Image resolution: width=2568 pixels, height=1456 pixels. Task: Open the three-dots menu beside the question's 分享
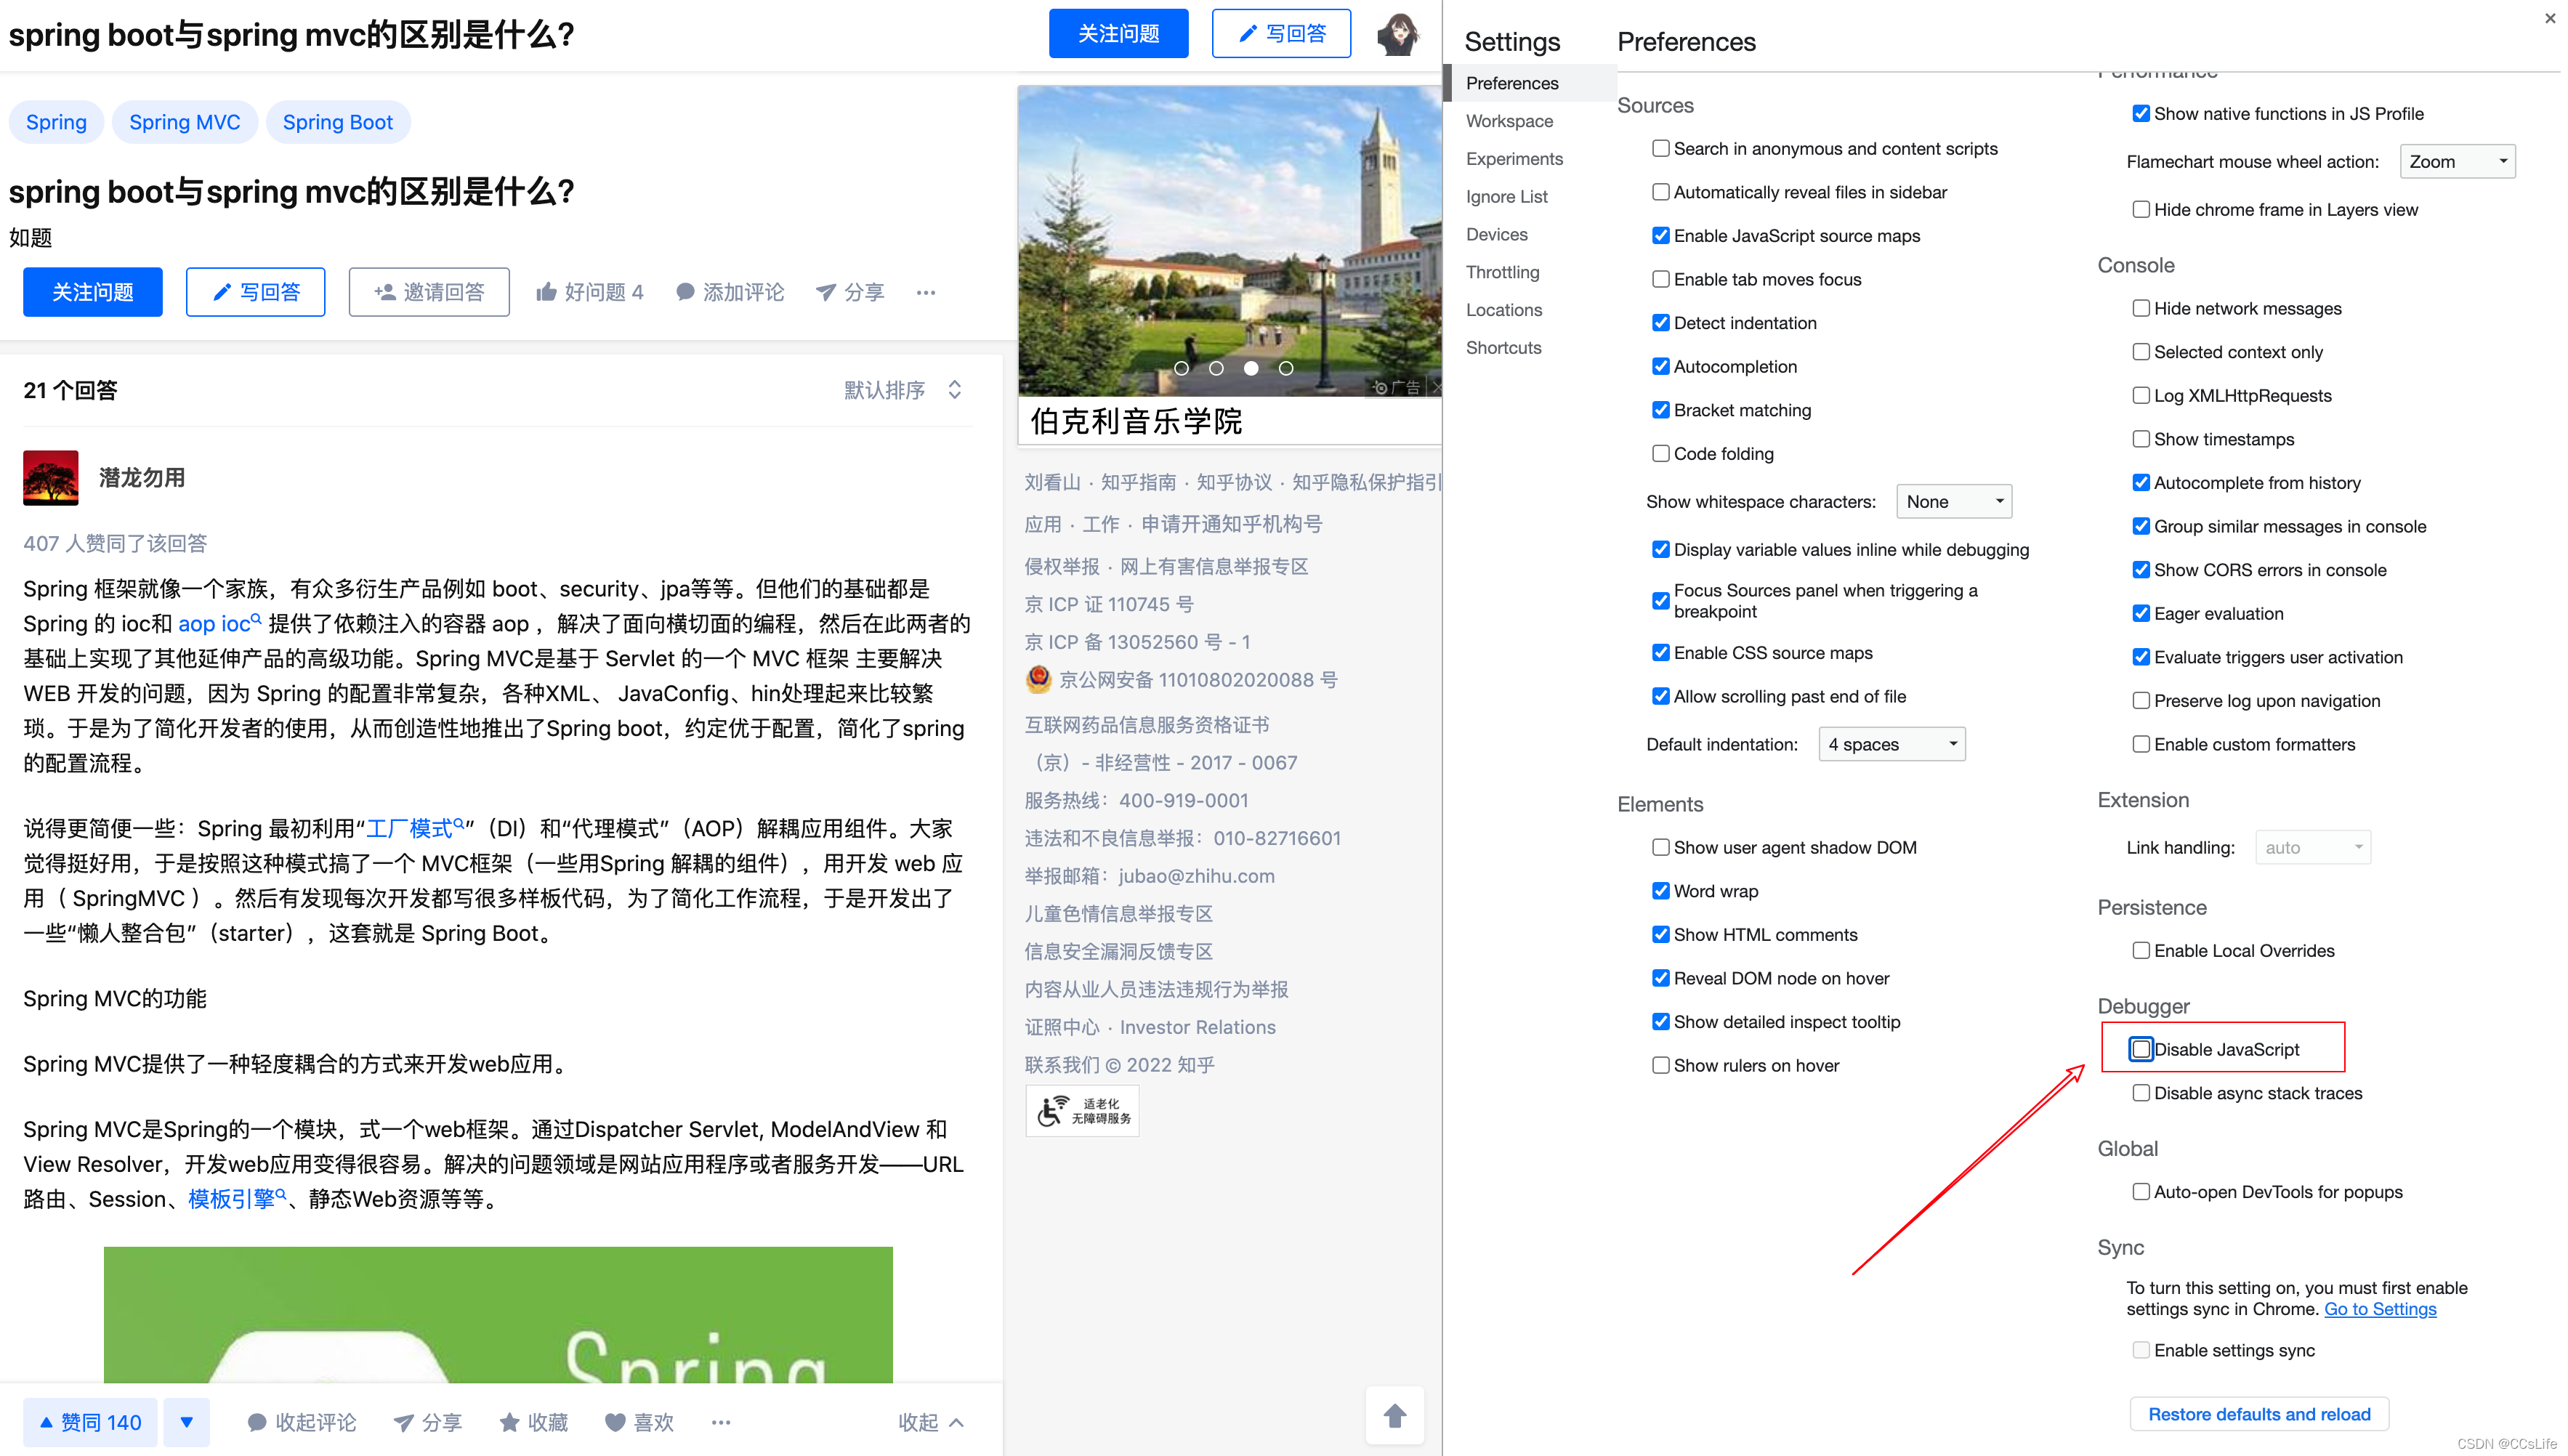926,292
